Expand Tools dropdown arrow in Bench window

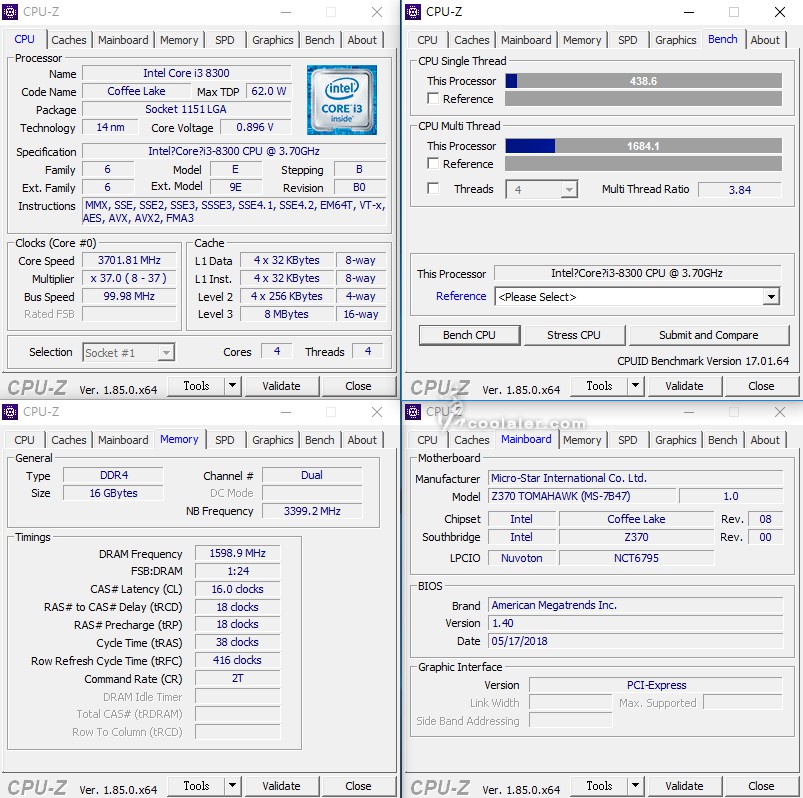point(636,386)
